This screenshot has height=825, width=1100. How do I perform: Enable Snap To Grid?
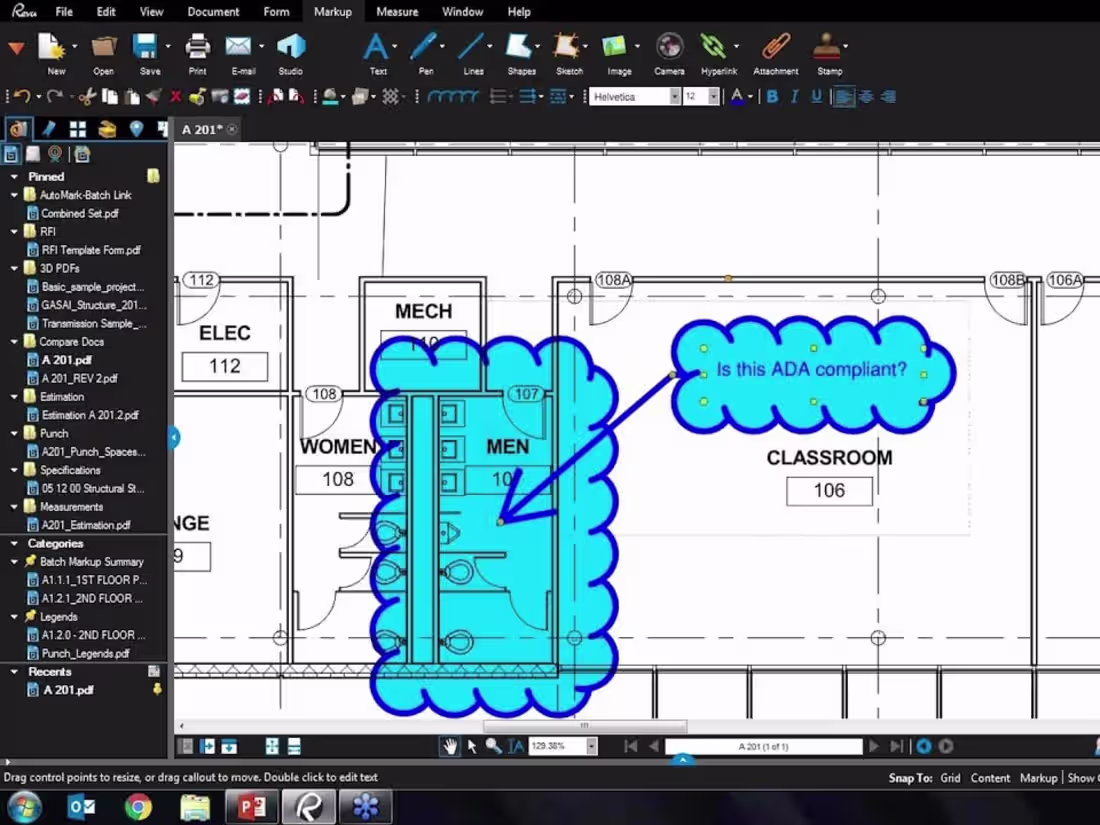949,777
